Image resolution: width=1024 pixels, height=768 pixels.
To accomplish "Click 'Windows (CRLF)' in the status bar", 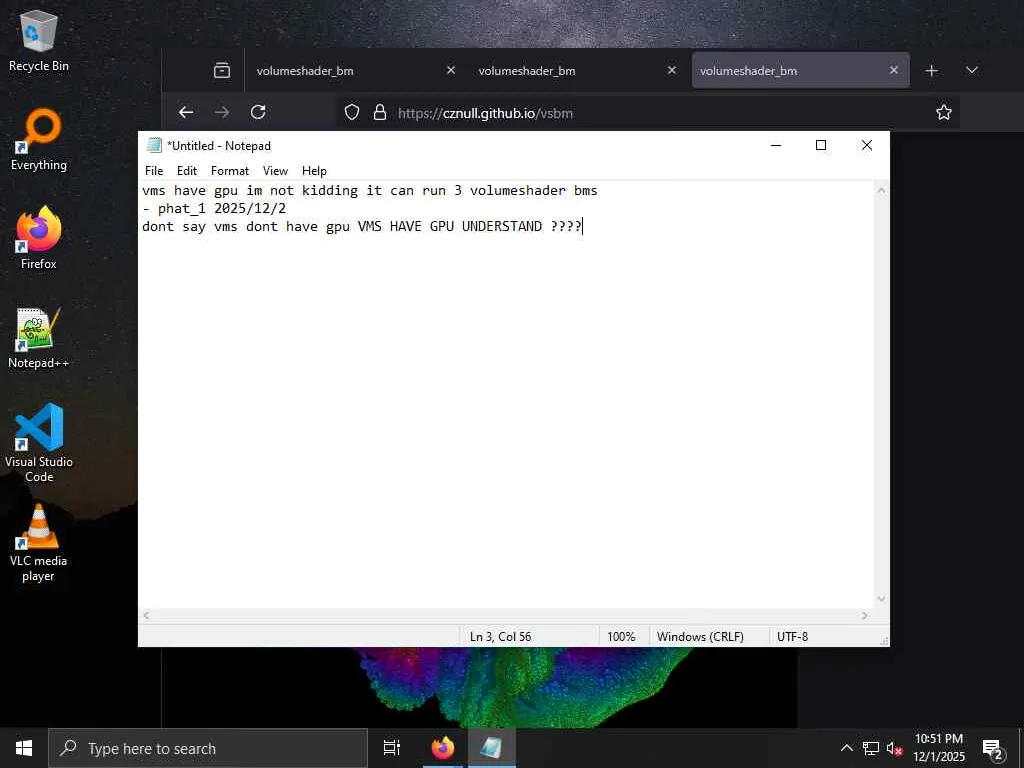I will tap(700, 636).
